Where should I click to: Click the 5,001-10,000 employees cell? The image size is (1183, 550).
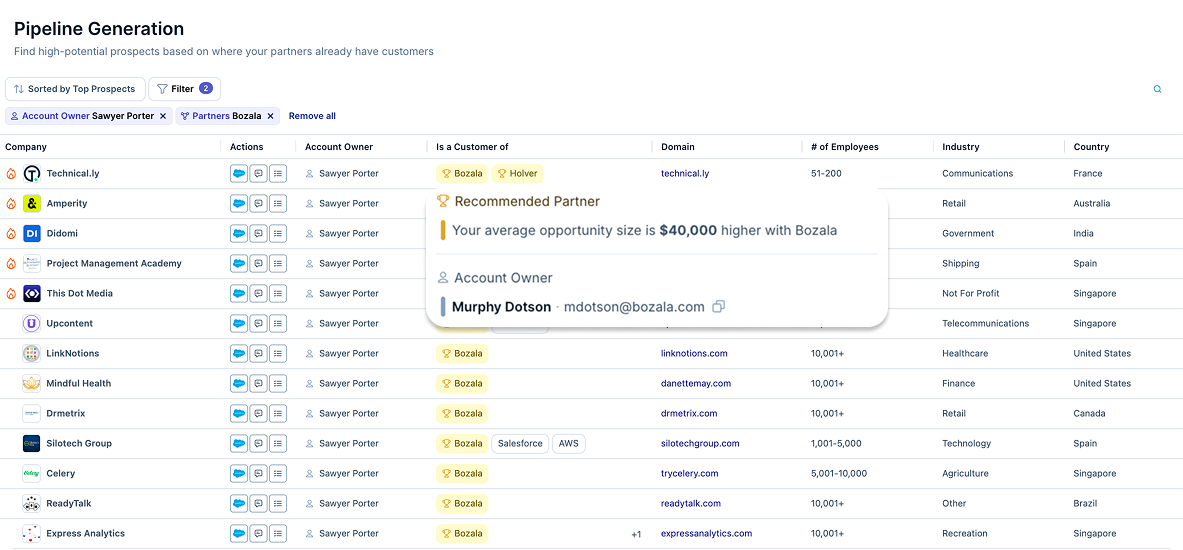[839, 474]
